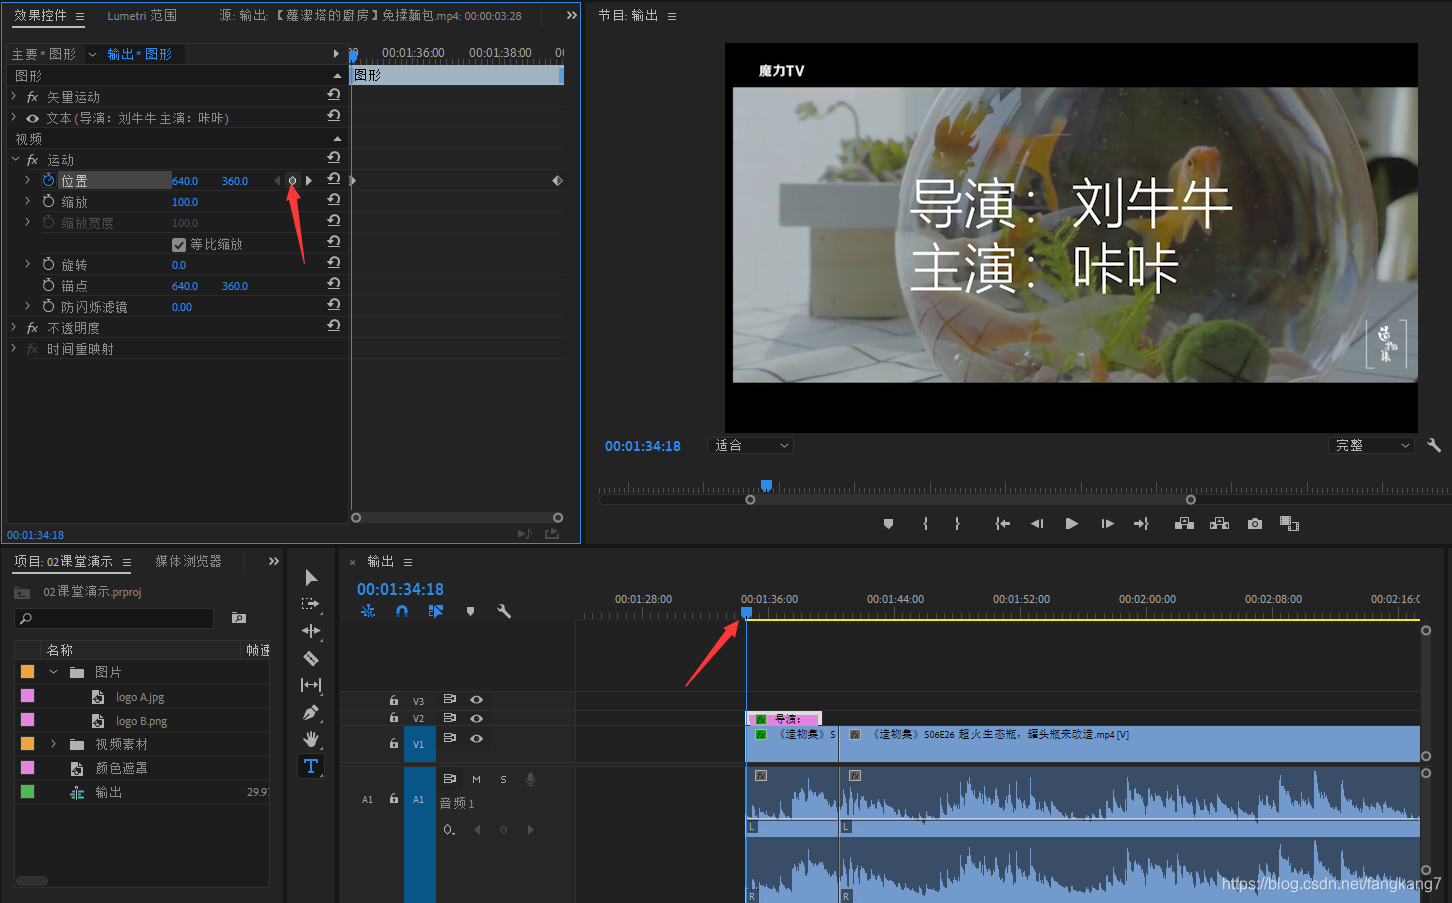1452x903 pixels.
Task: Toggle Scale stopwatch animation
Action: coord(48,201)
